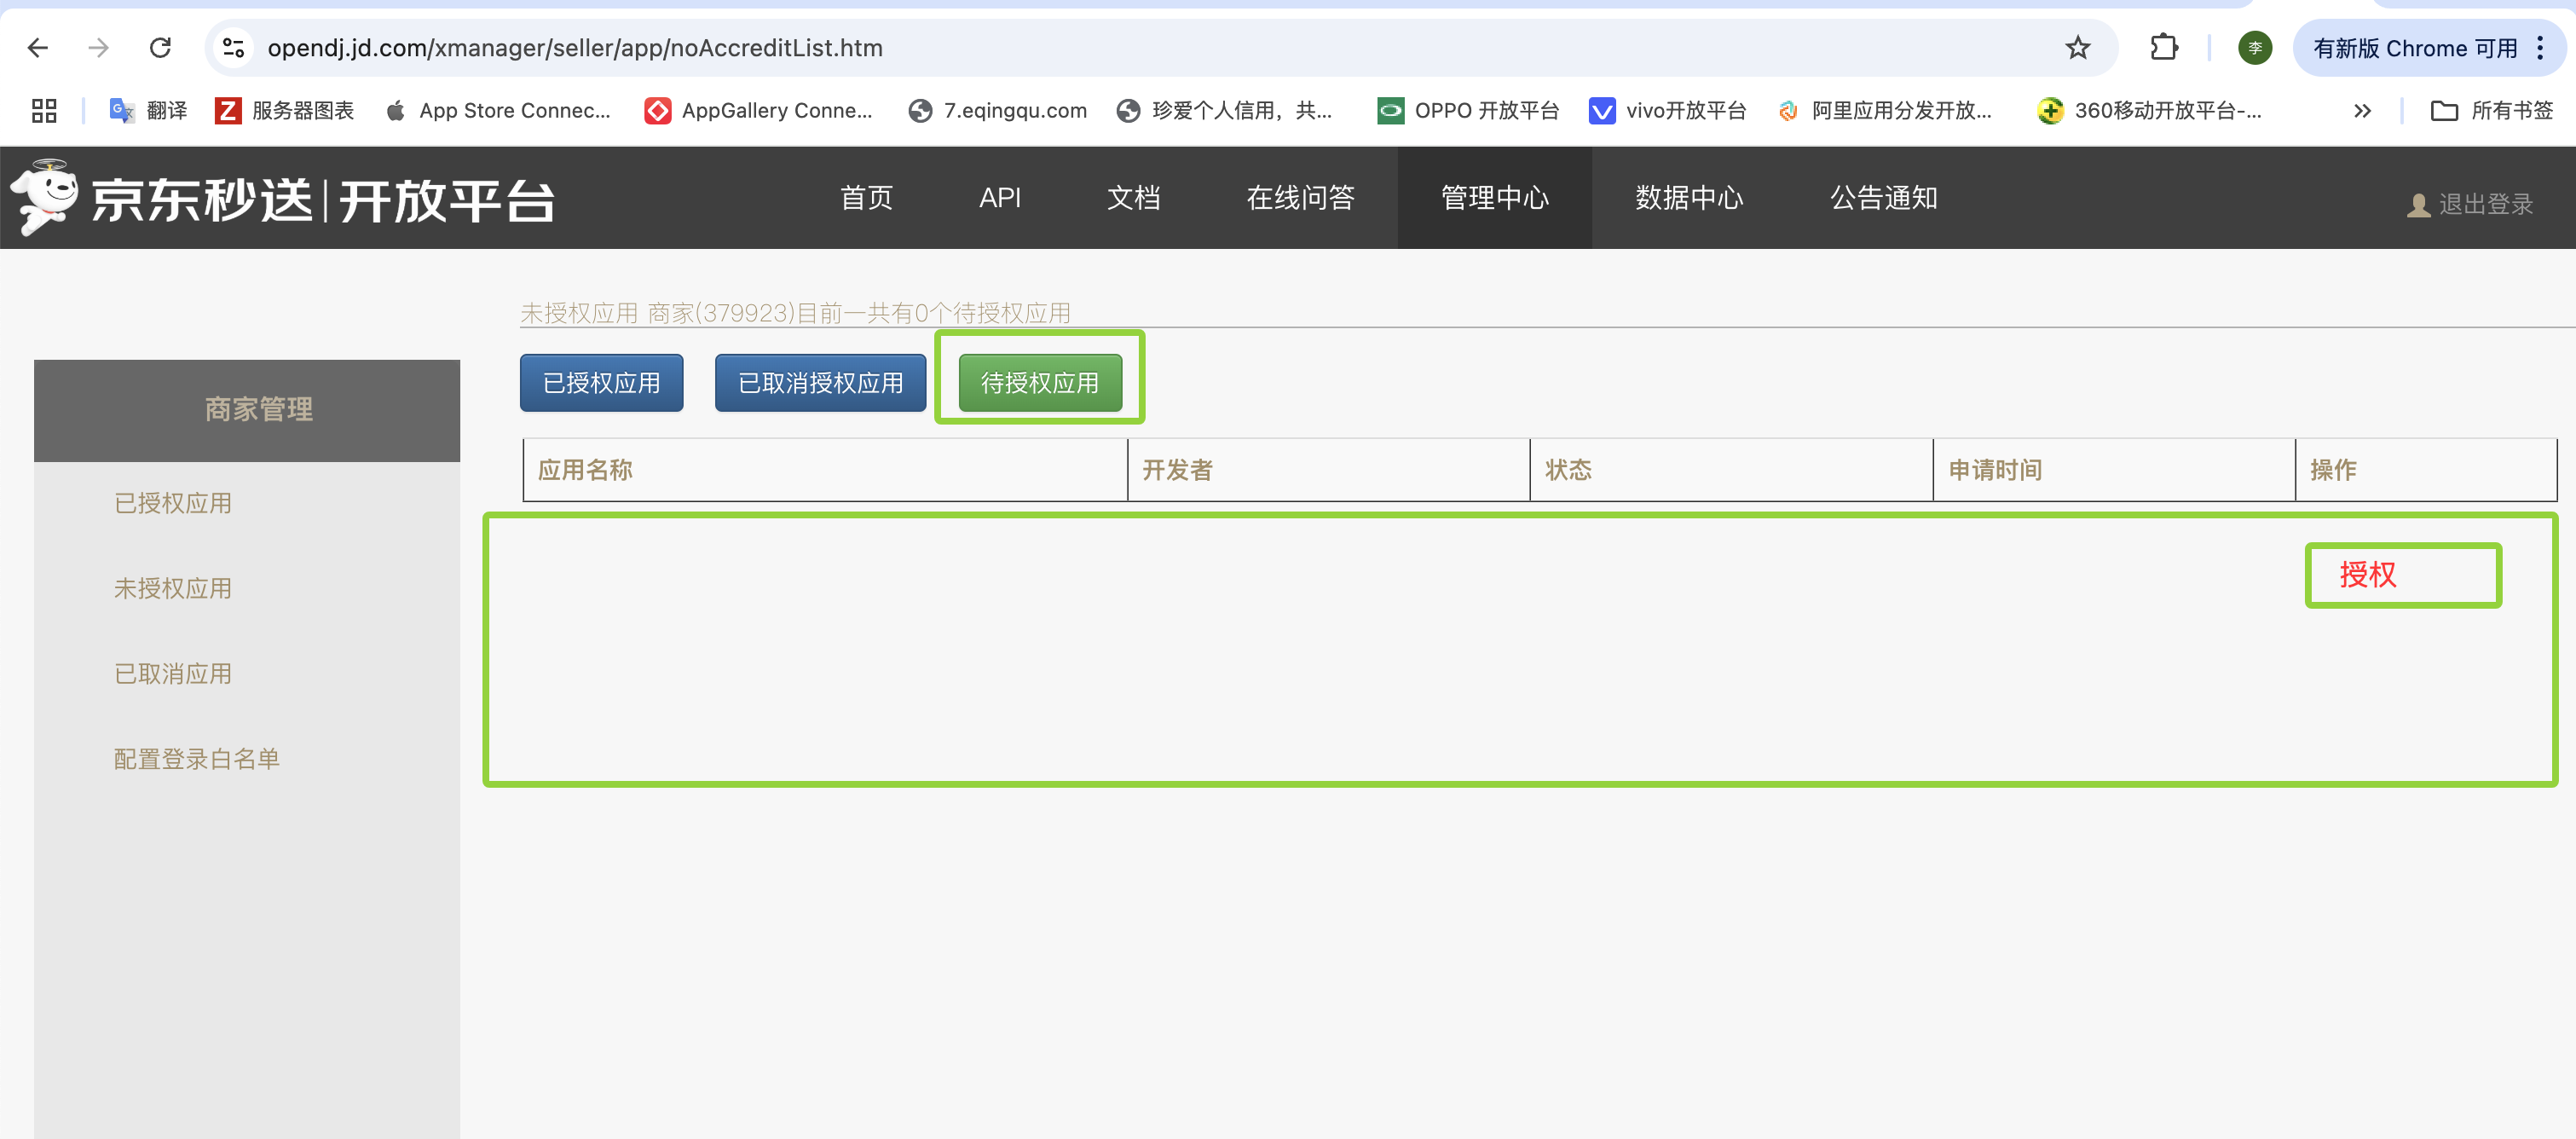Bookmark this page with the star icon
The image size is (2576, 1139).
[2078, 48]
